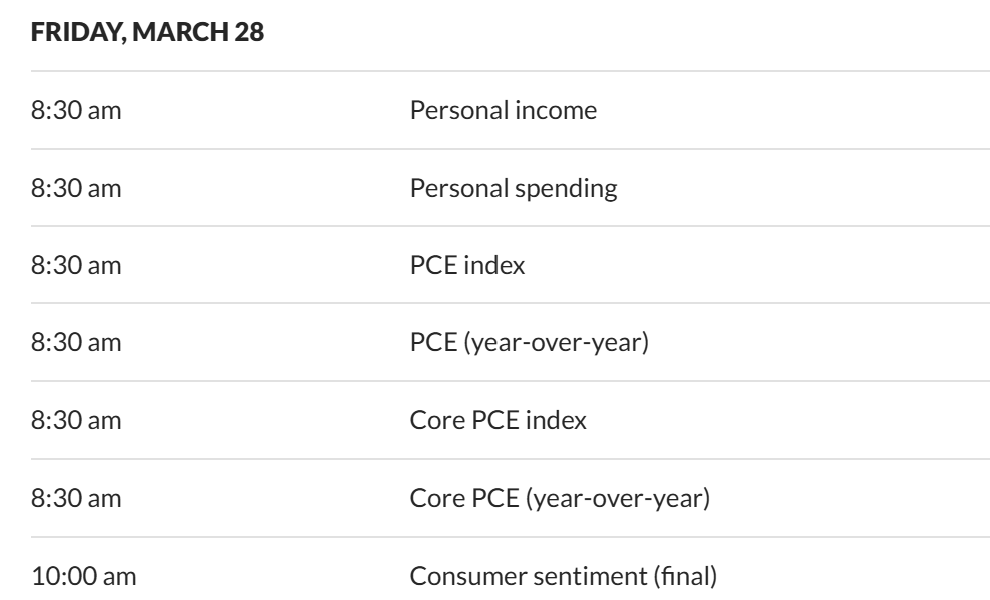Select the PCE index entry
Viewport: 990px width, 600px height.
467,265
